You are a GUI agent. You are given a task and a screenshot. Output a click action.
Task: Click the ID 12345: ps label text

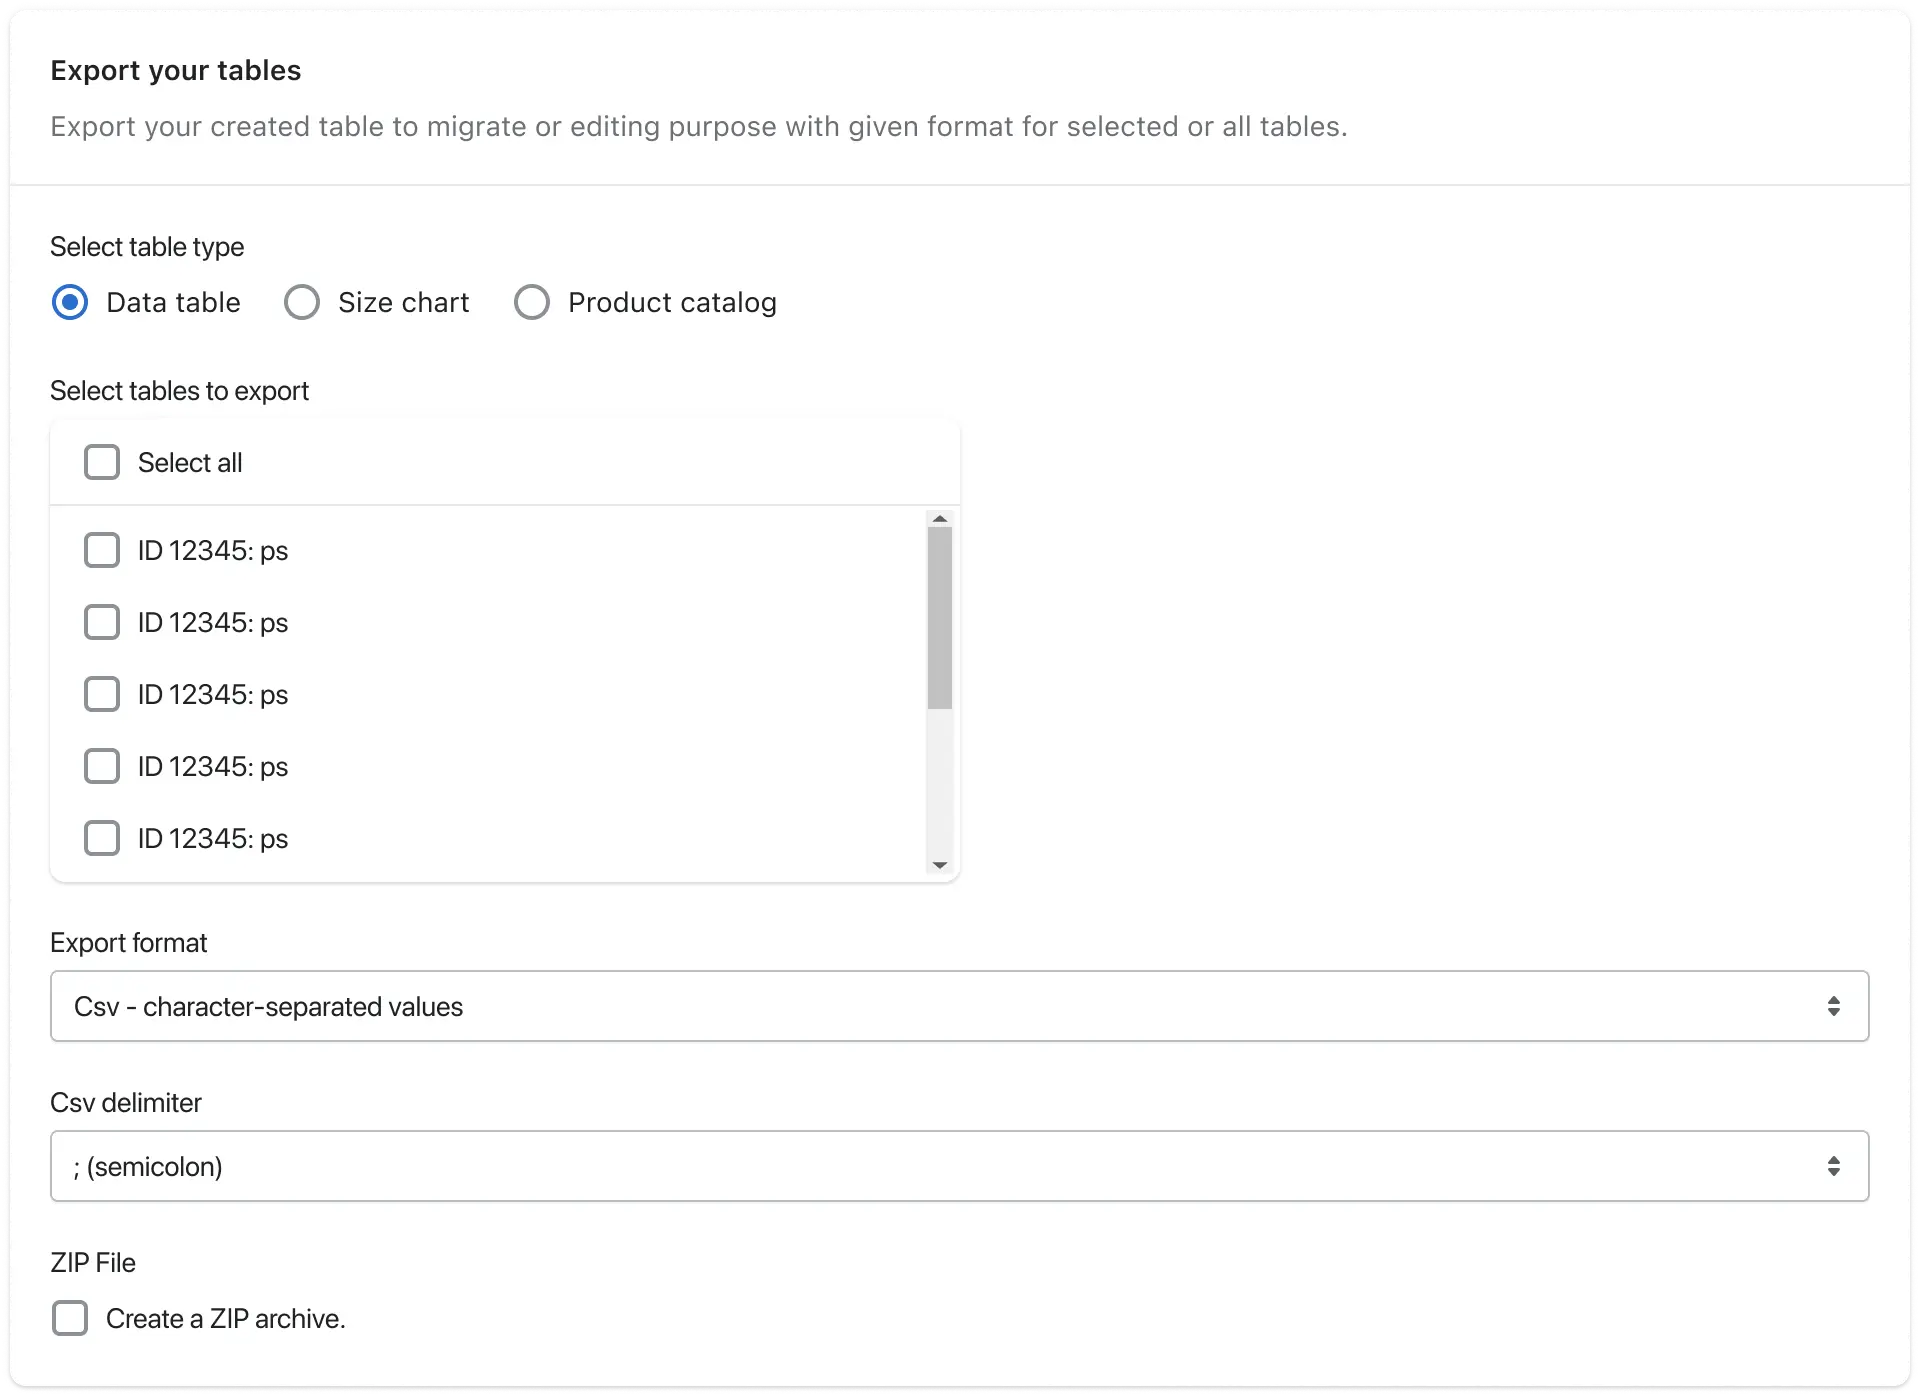click(x=212, y=549)
